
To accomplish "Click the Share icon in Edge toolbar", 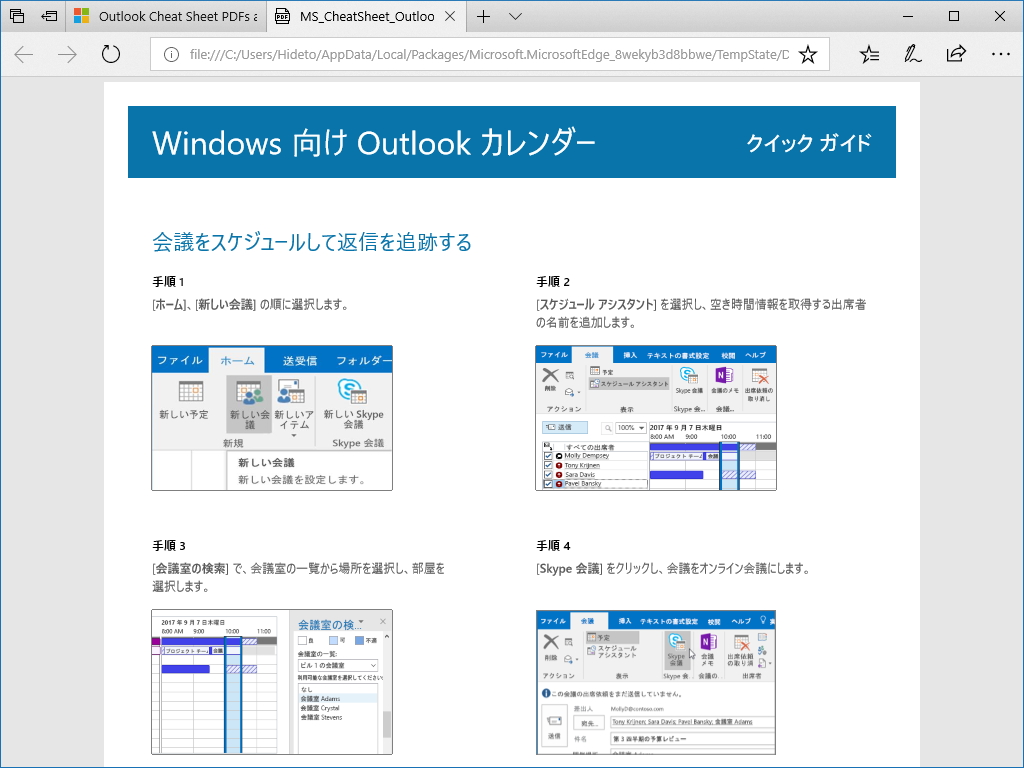I will [x=955, y=54].
